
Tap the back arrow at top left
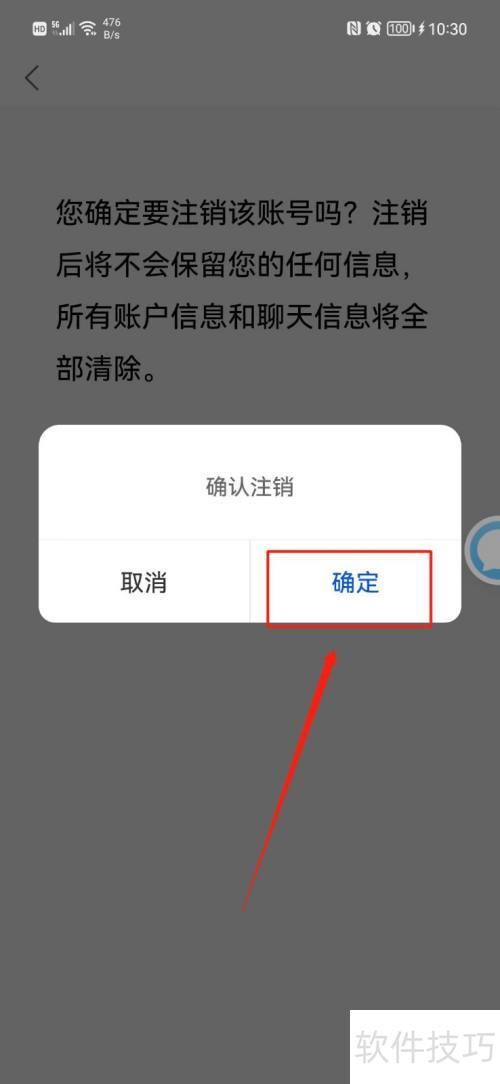pyautogui.click(x=32, y=78)
